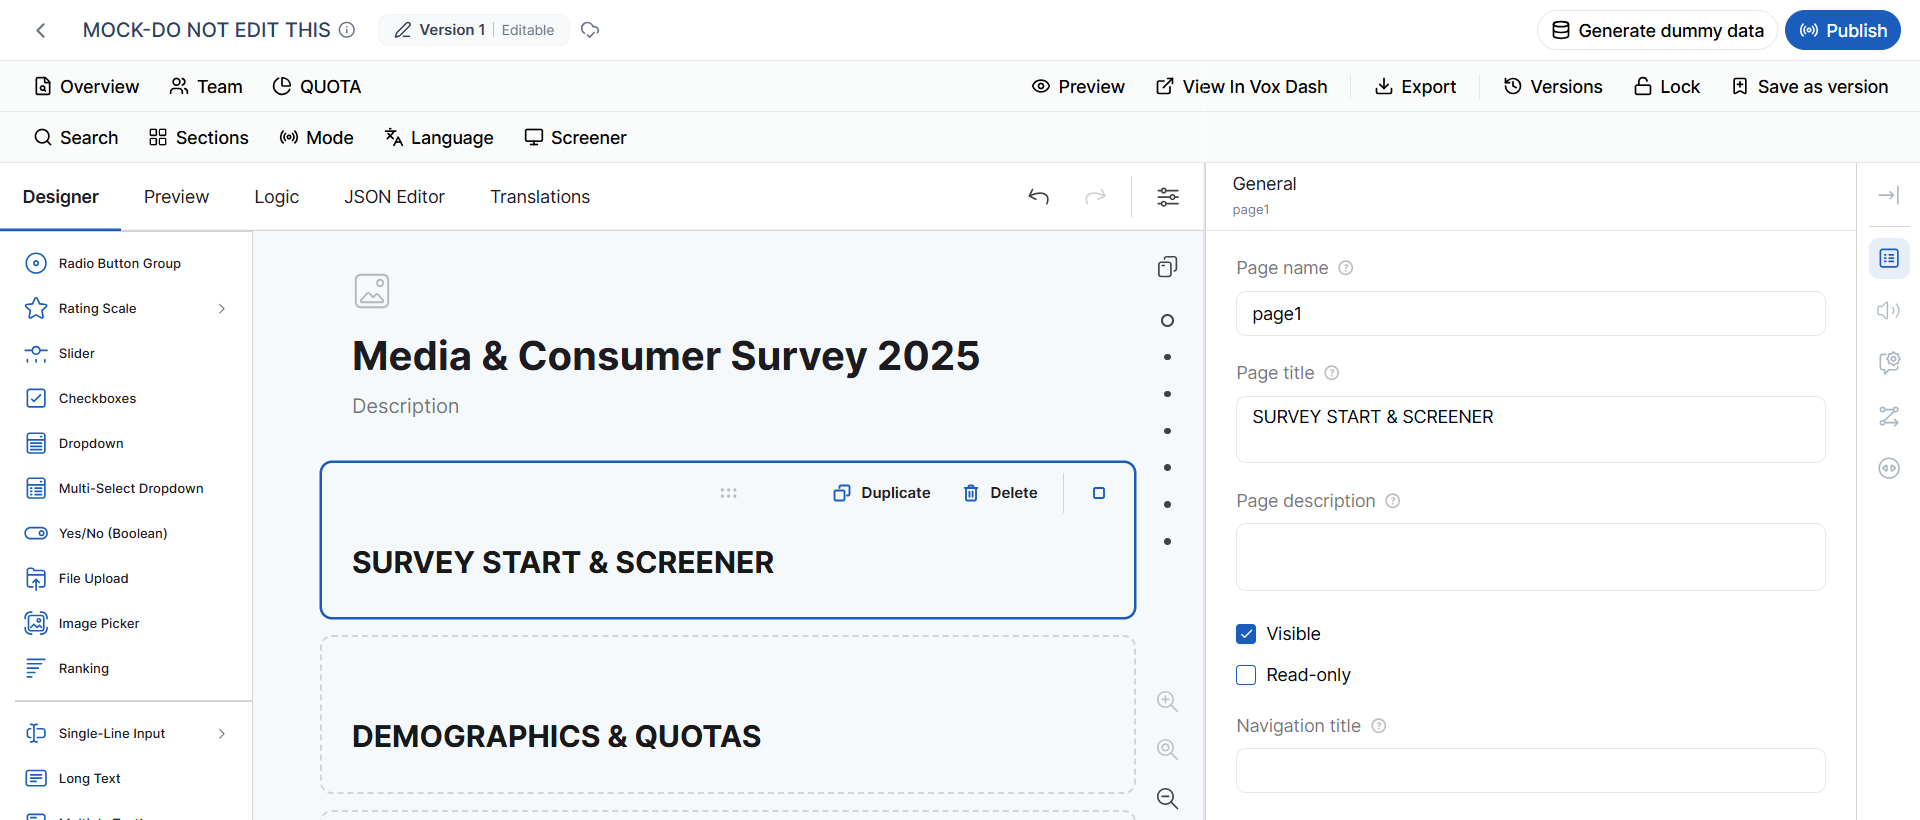
Task: Open the JSON Editor tab
Action: [394, 197]
